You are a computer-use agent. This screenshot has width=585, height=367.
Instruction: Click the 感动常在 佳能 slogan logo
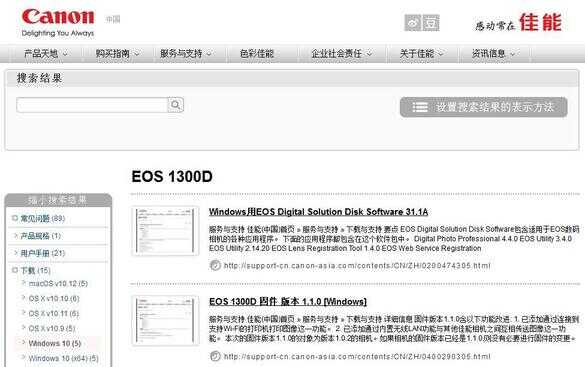tap(519, 23)
